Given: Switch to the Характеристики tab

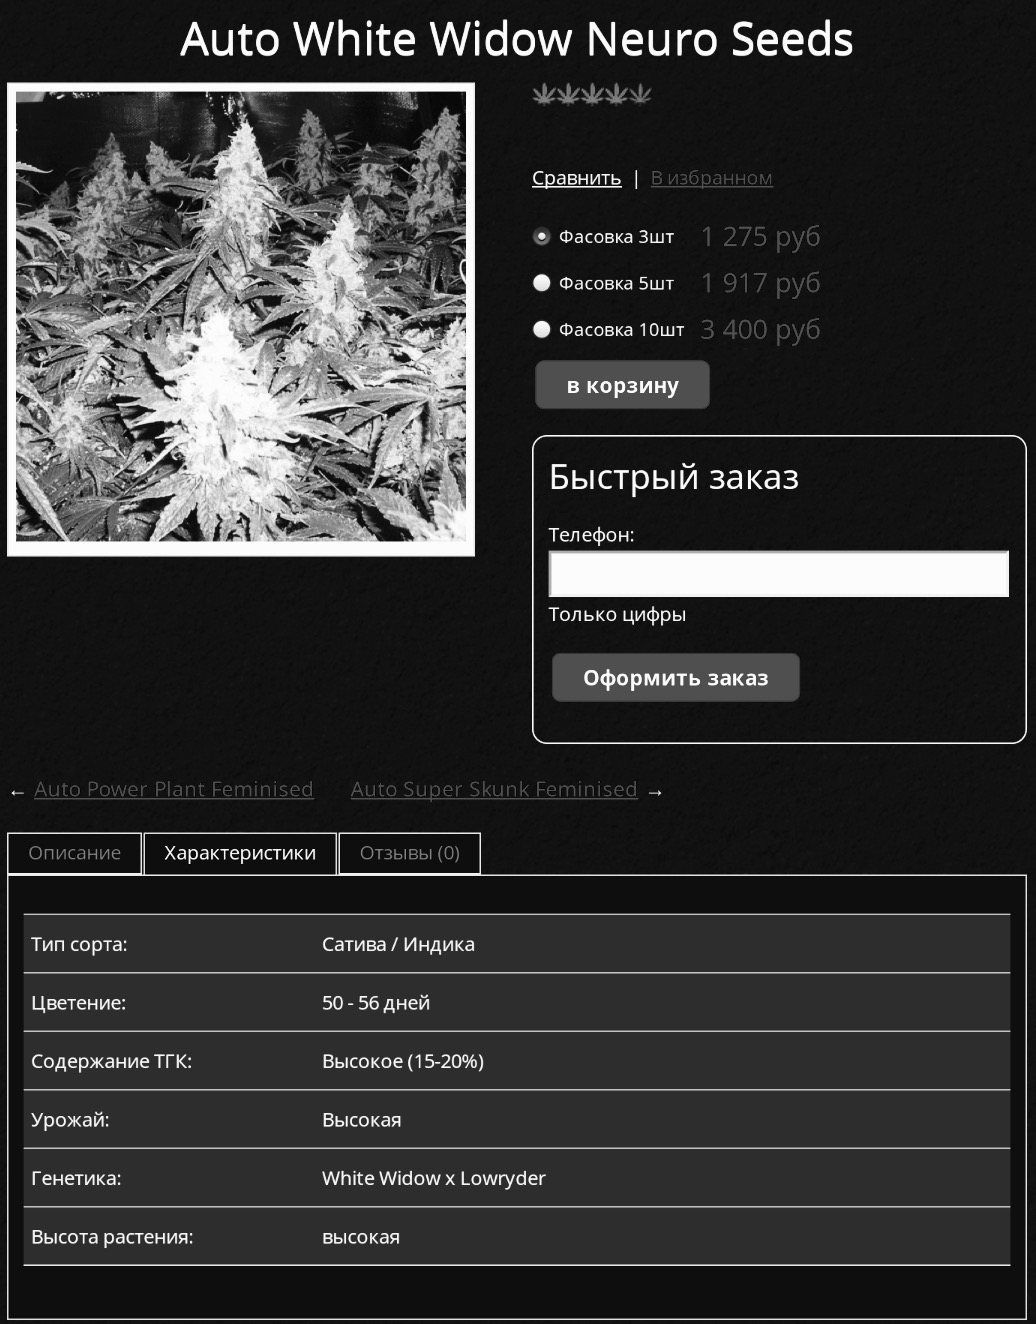Looking at the screenshot, I should coord(240,853).
